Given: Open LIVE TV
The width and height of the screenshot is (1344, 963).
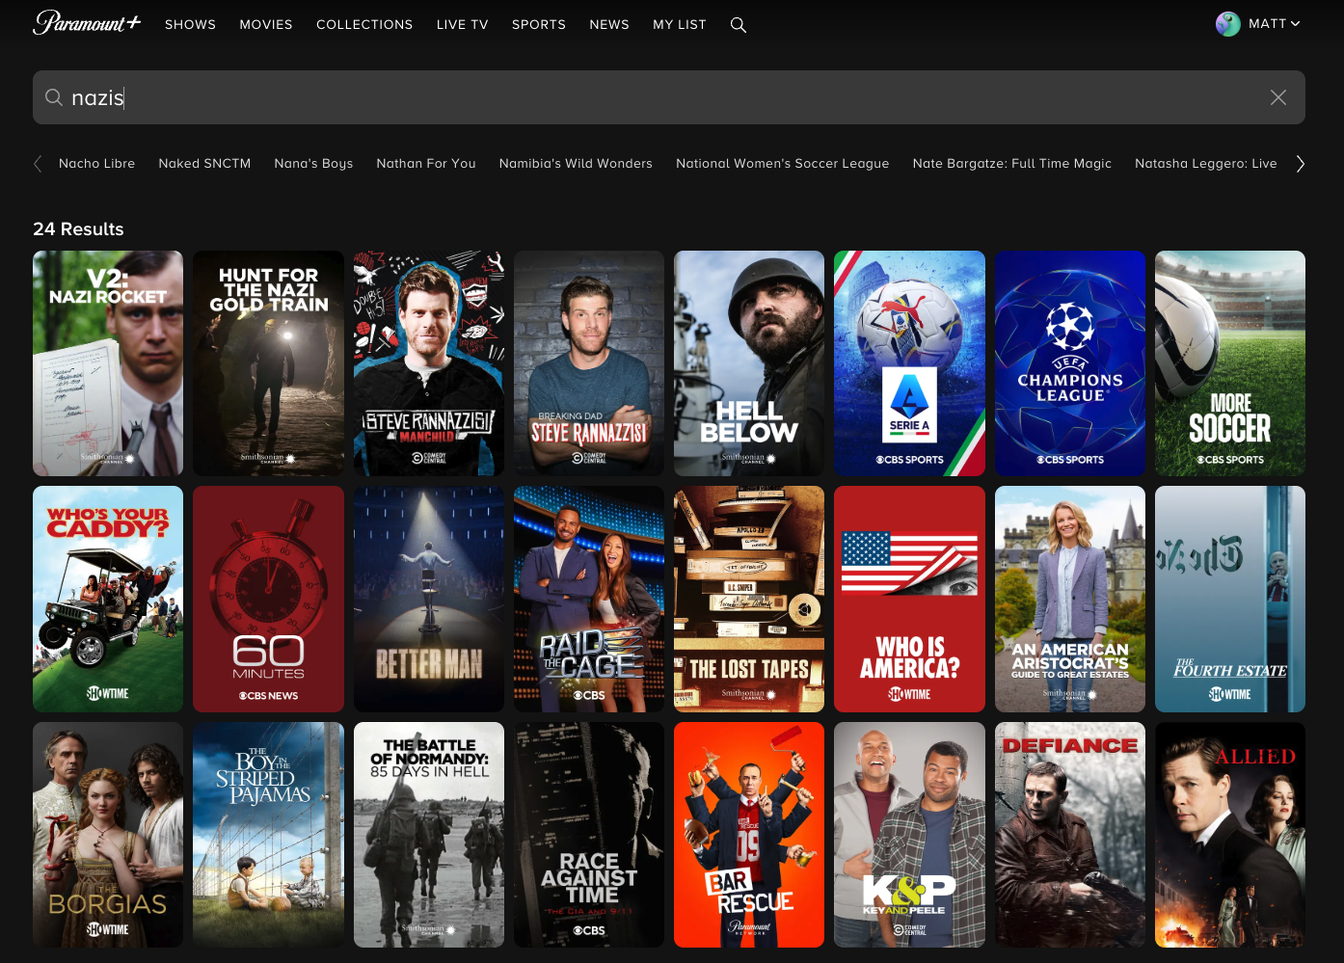Looking at the screenshot, I should pos(462,24).
